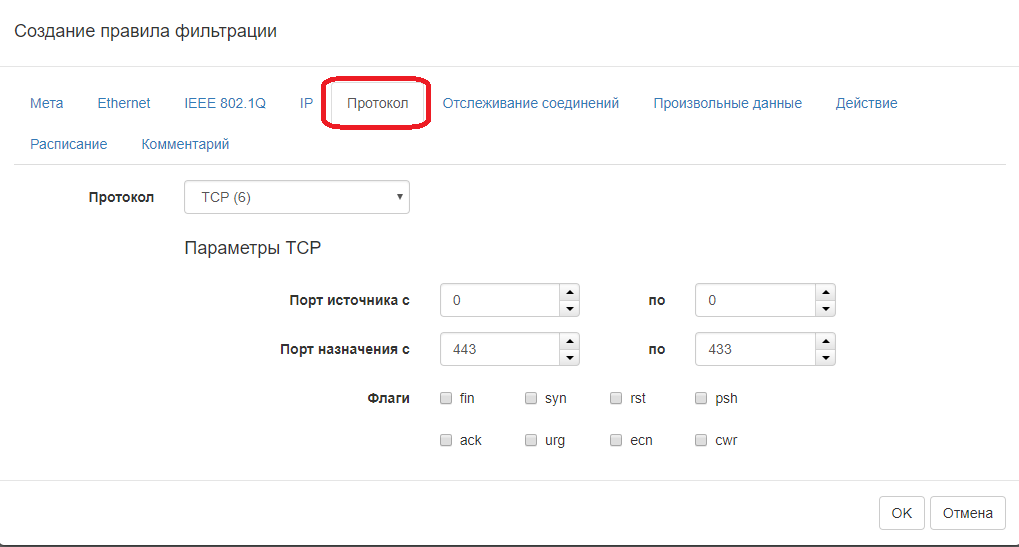
Task: Increase the source port end value
Action: tap(825, 292)
